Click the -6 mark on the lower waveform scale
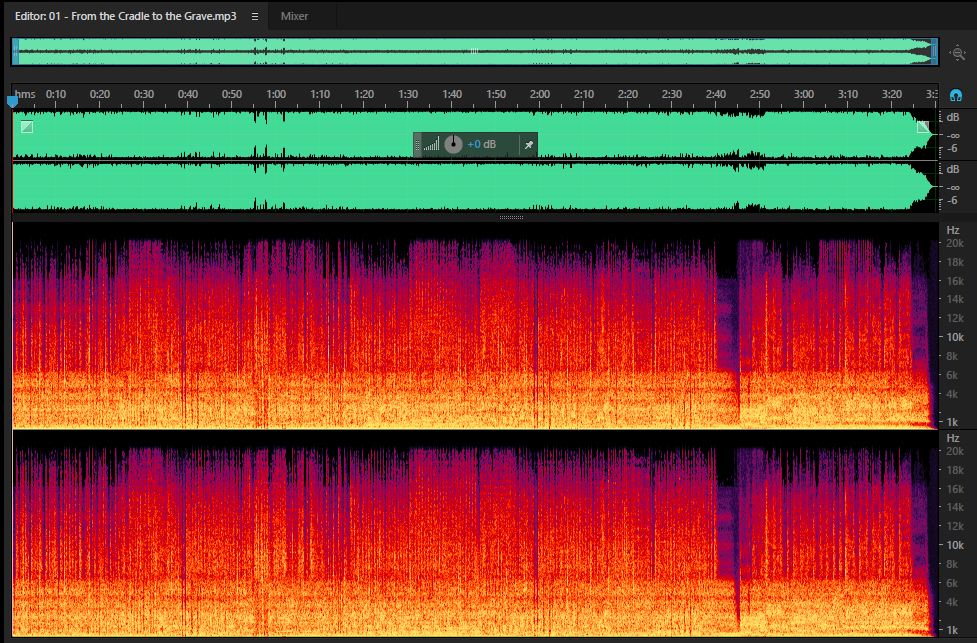This screenshot has height=643, width=977. point(953,200)
